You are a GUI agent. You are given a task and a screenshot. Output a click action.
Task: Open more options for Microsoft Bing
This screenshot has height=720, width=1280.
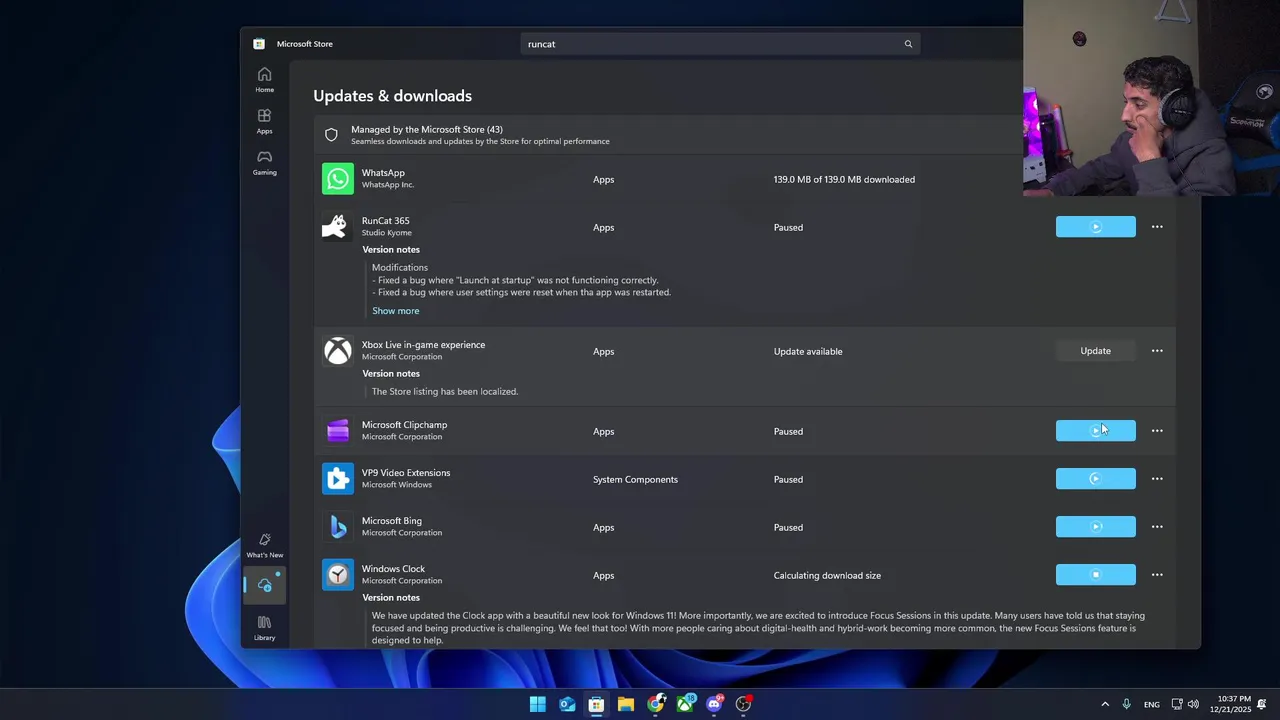click(1157, 527)
